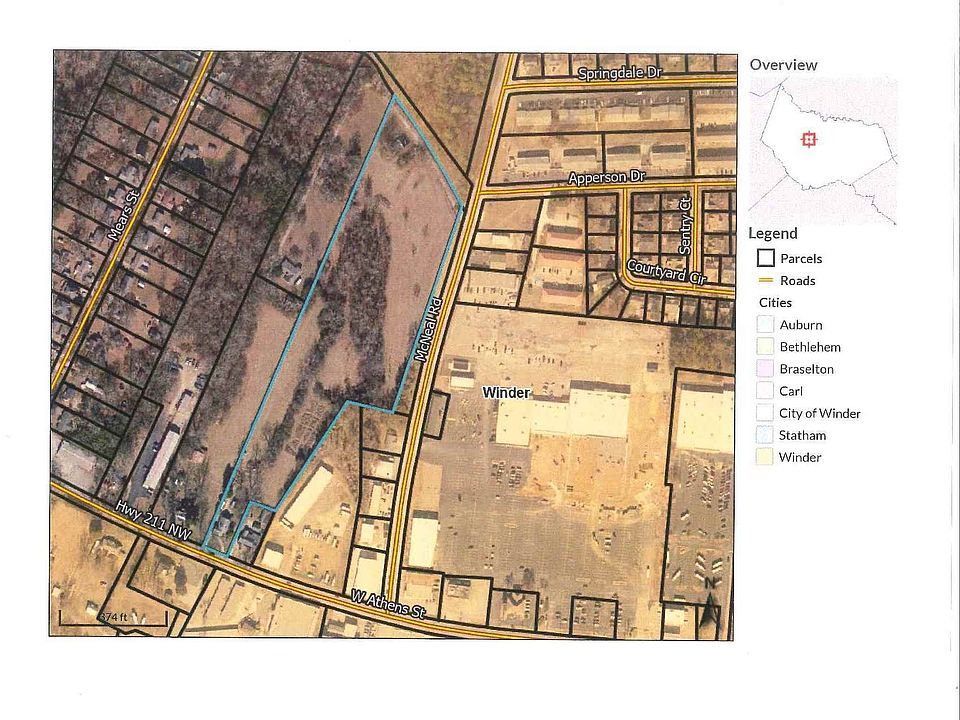Pick the Carl legend color swatch
Image resolution: width=960 pixels, height=720 pixels.
click(x=765, y=391)
